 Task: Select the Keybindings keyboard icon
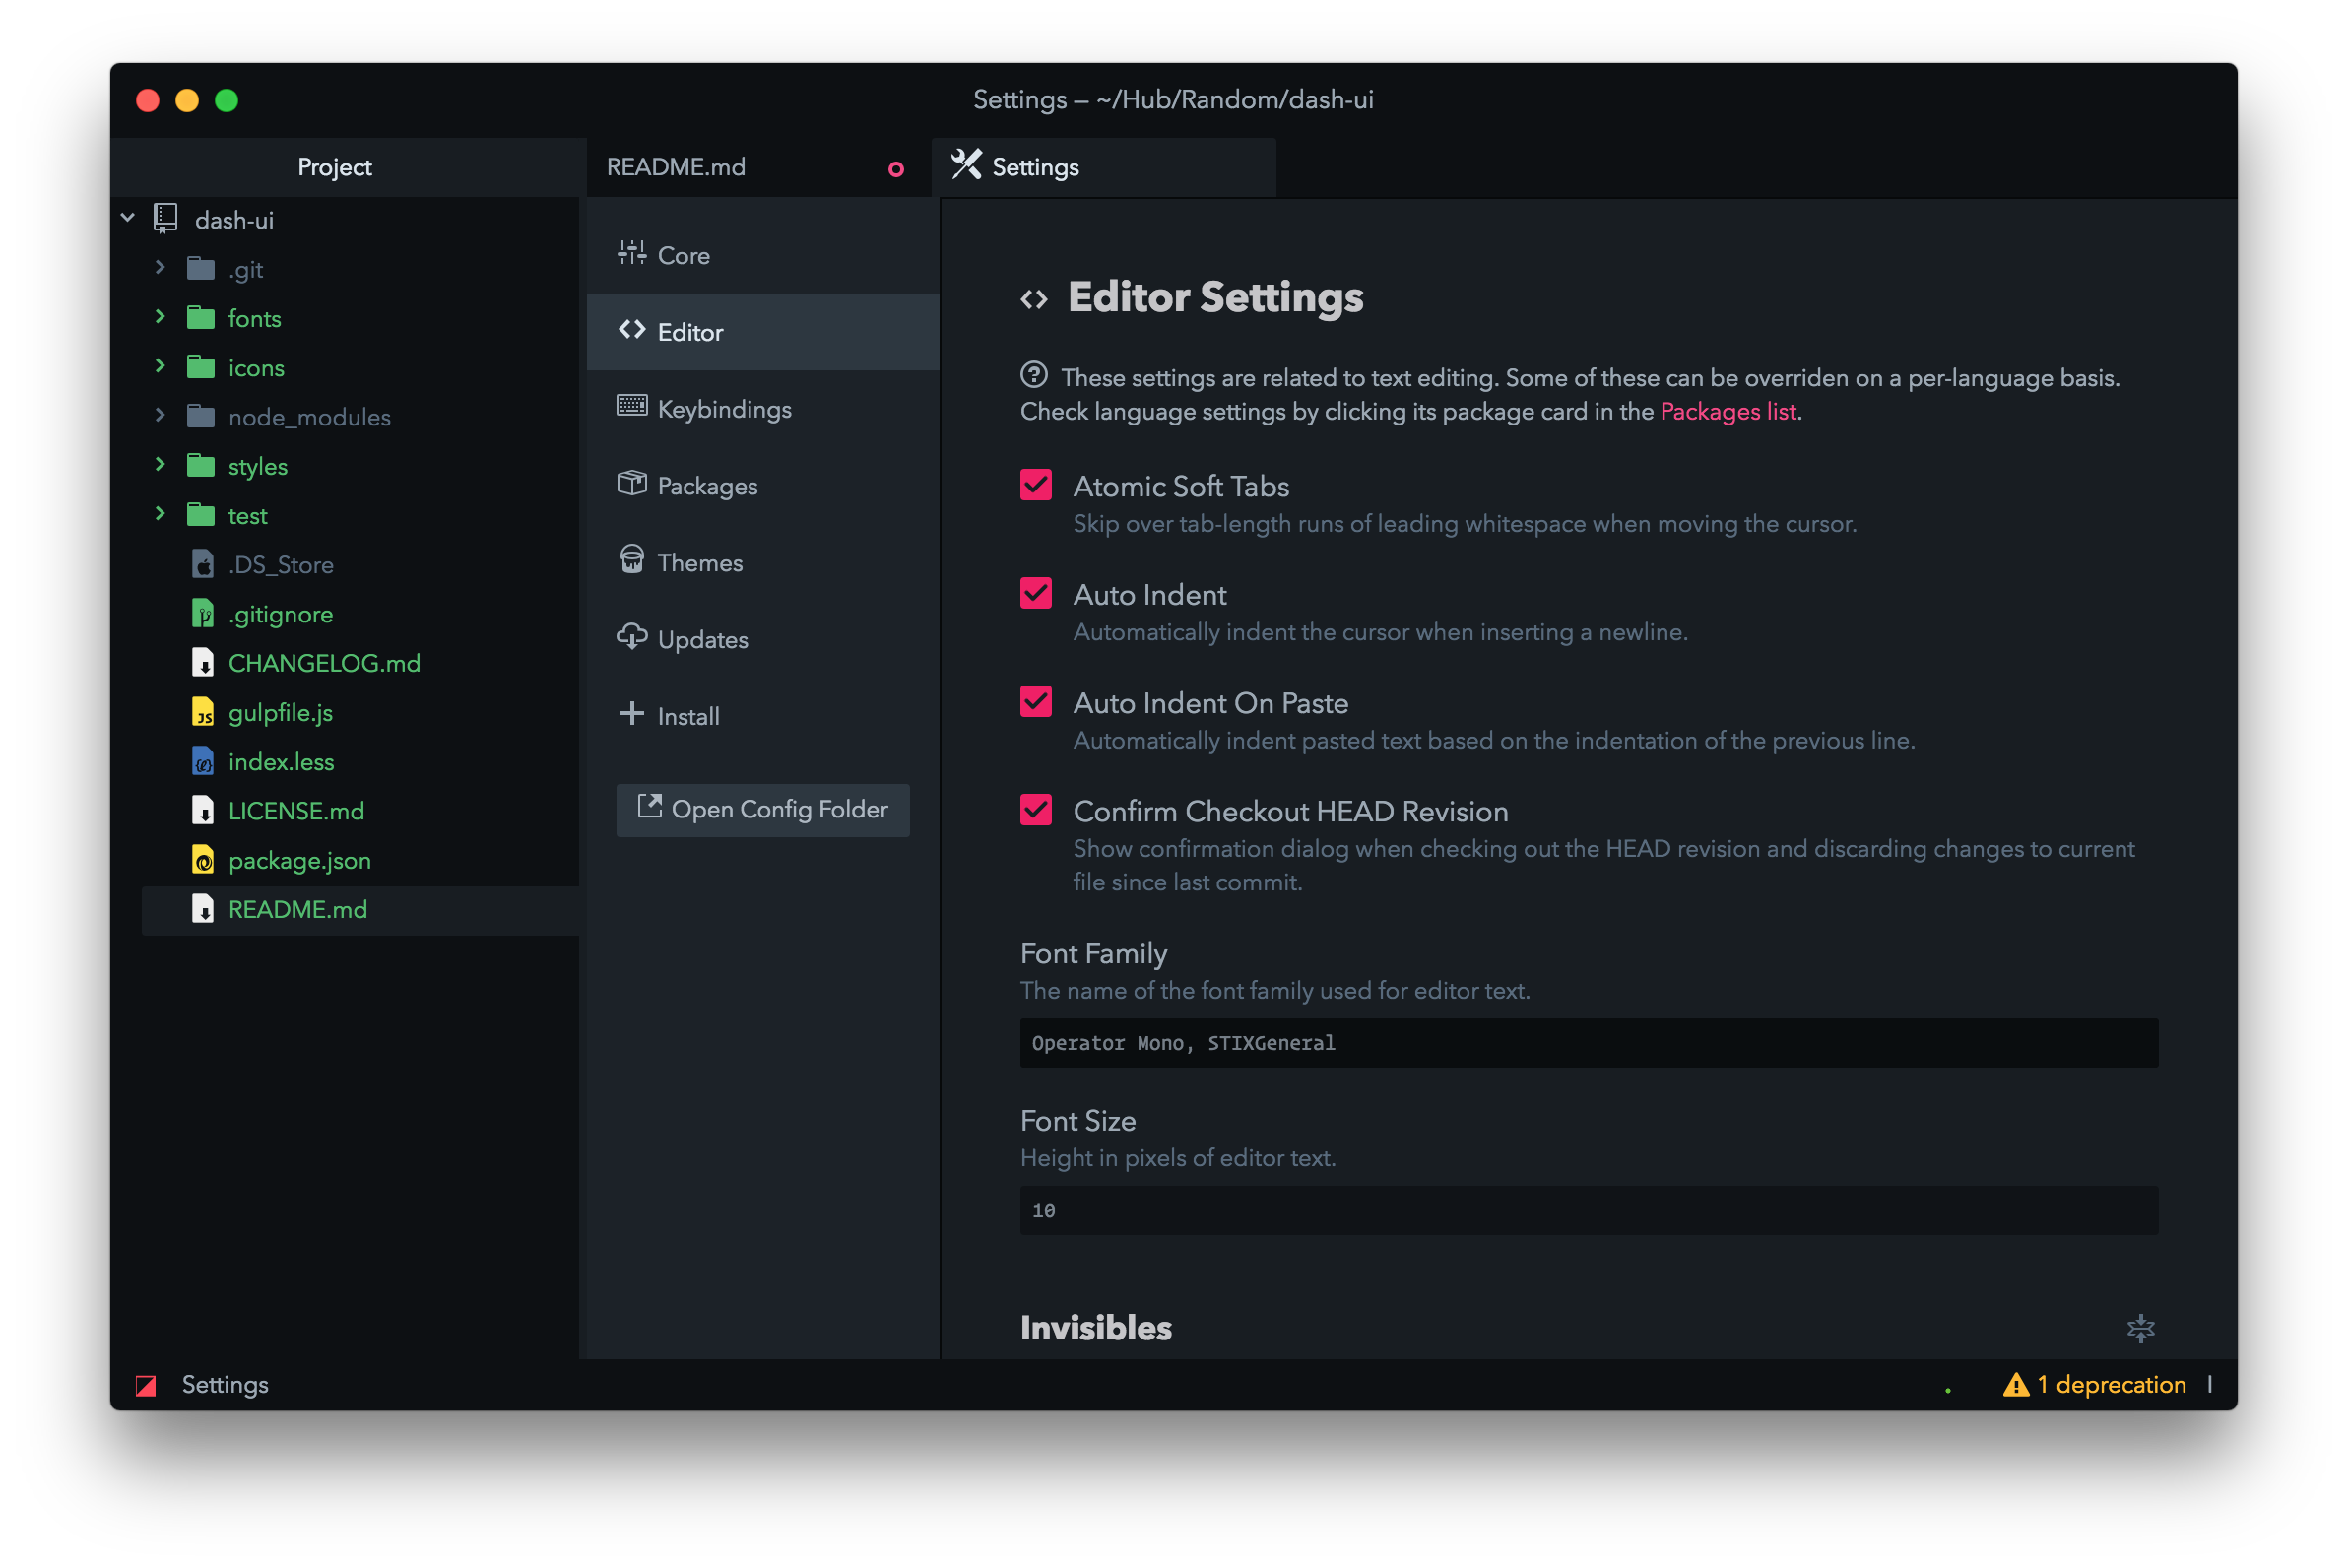(x=631, y=406)
